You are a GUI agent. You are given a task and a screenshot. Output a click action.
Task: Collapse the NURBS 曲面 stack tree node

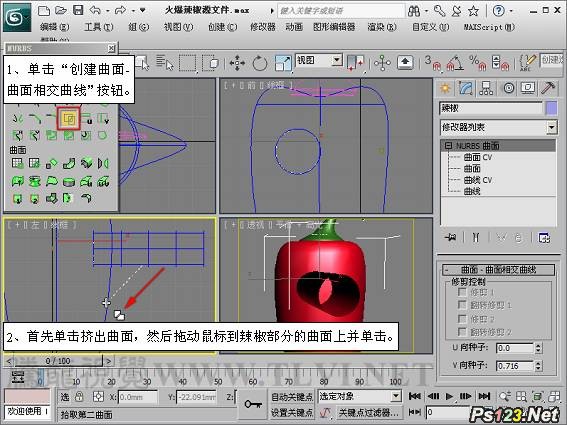448,145
